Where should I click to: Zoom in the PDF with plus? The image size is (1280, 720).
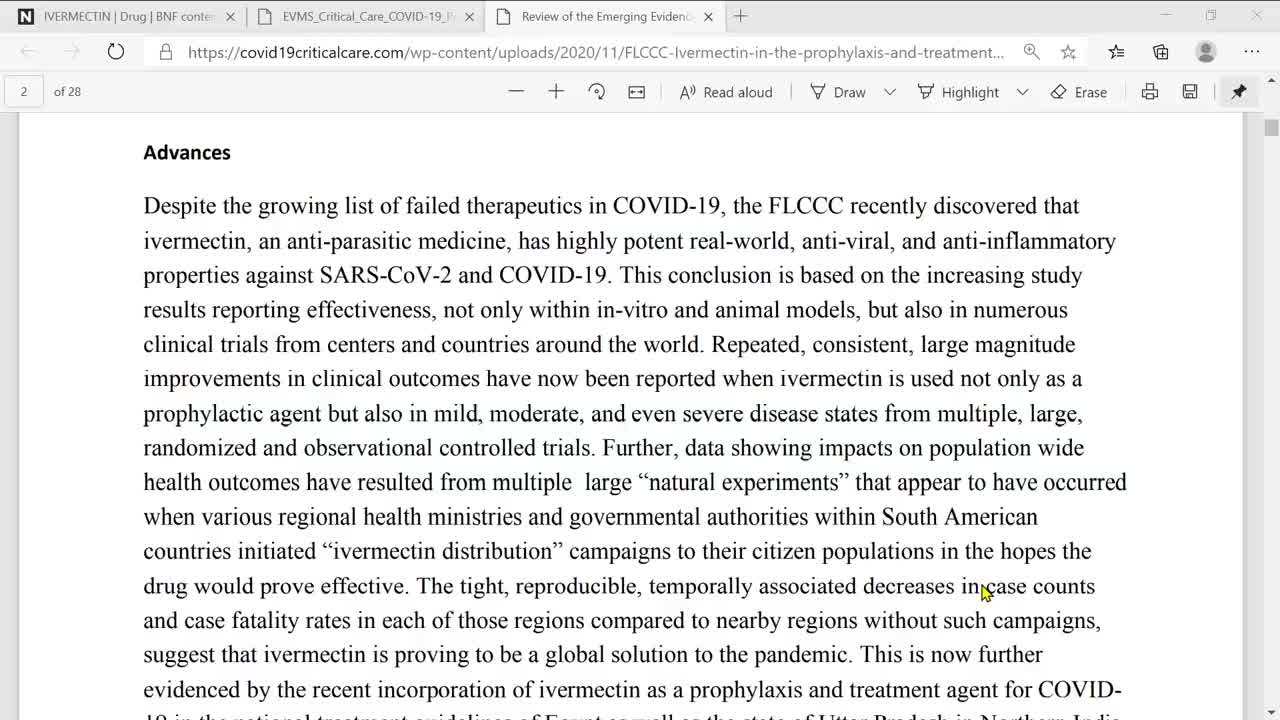pyautogui.click(x=556, y=91)
